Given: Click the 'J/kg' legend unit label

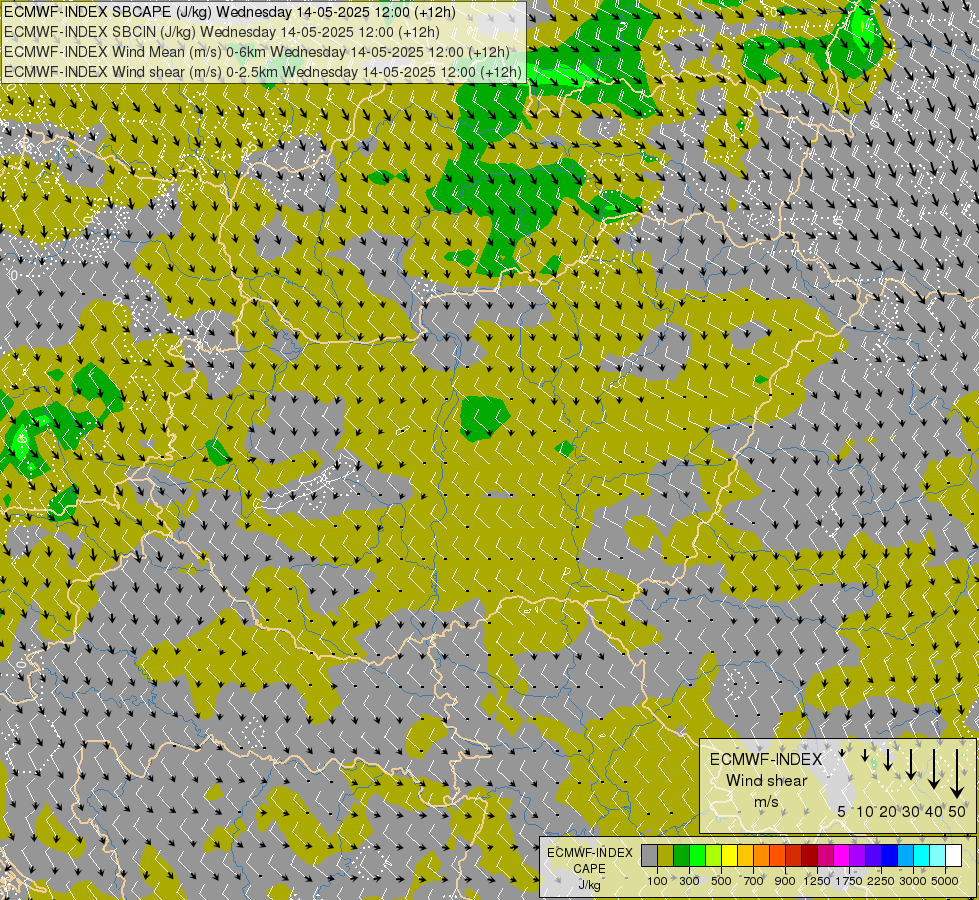Looking at the screenshot, I should click(x=589, y=884).
